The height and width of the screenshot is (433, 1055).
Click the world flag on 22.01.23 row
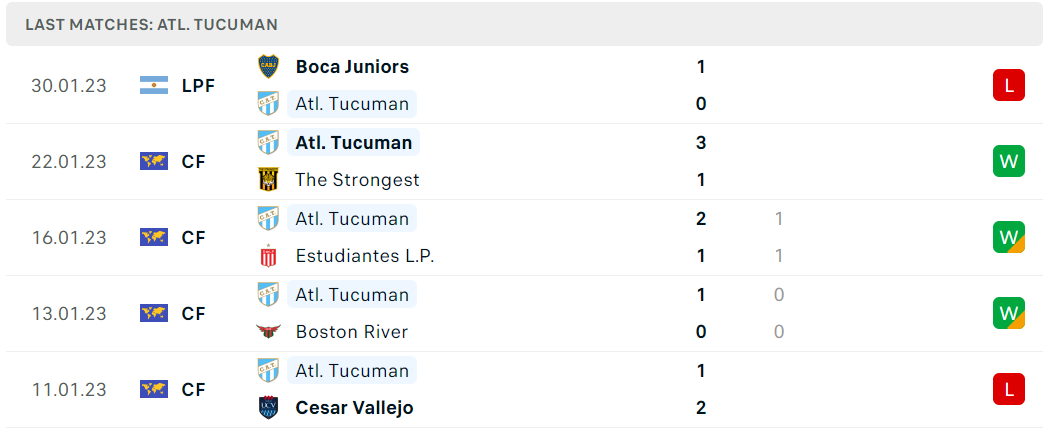[154, 161]
